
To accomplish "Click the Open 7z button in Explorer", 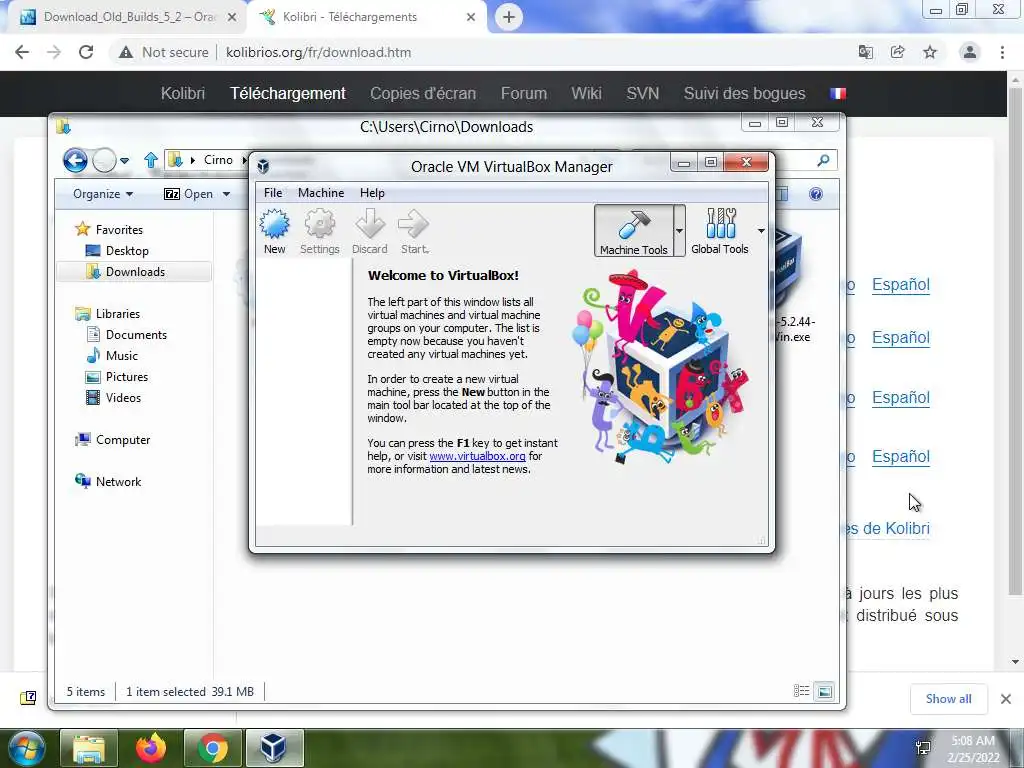I will coord(189,194).
